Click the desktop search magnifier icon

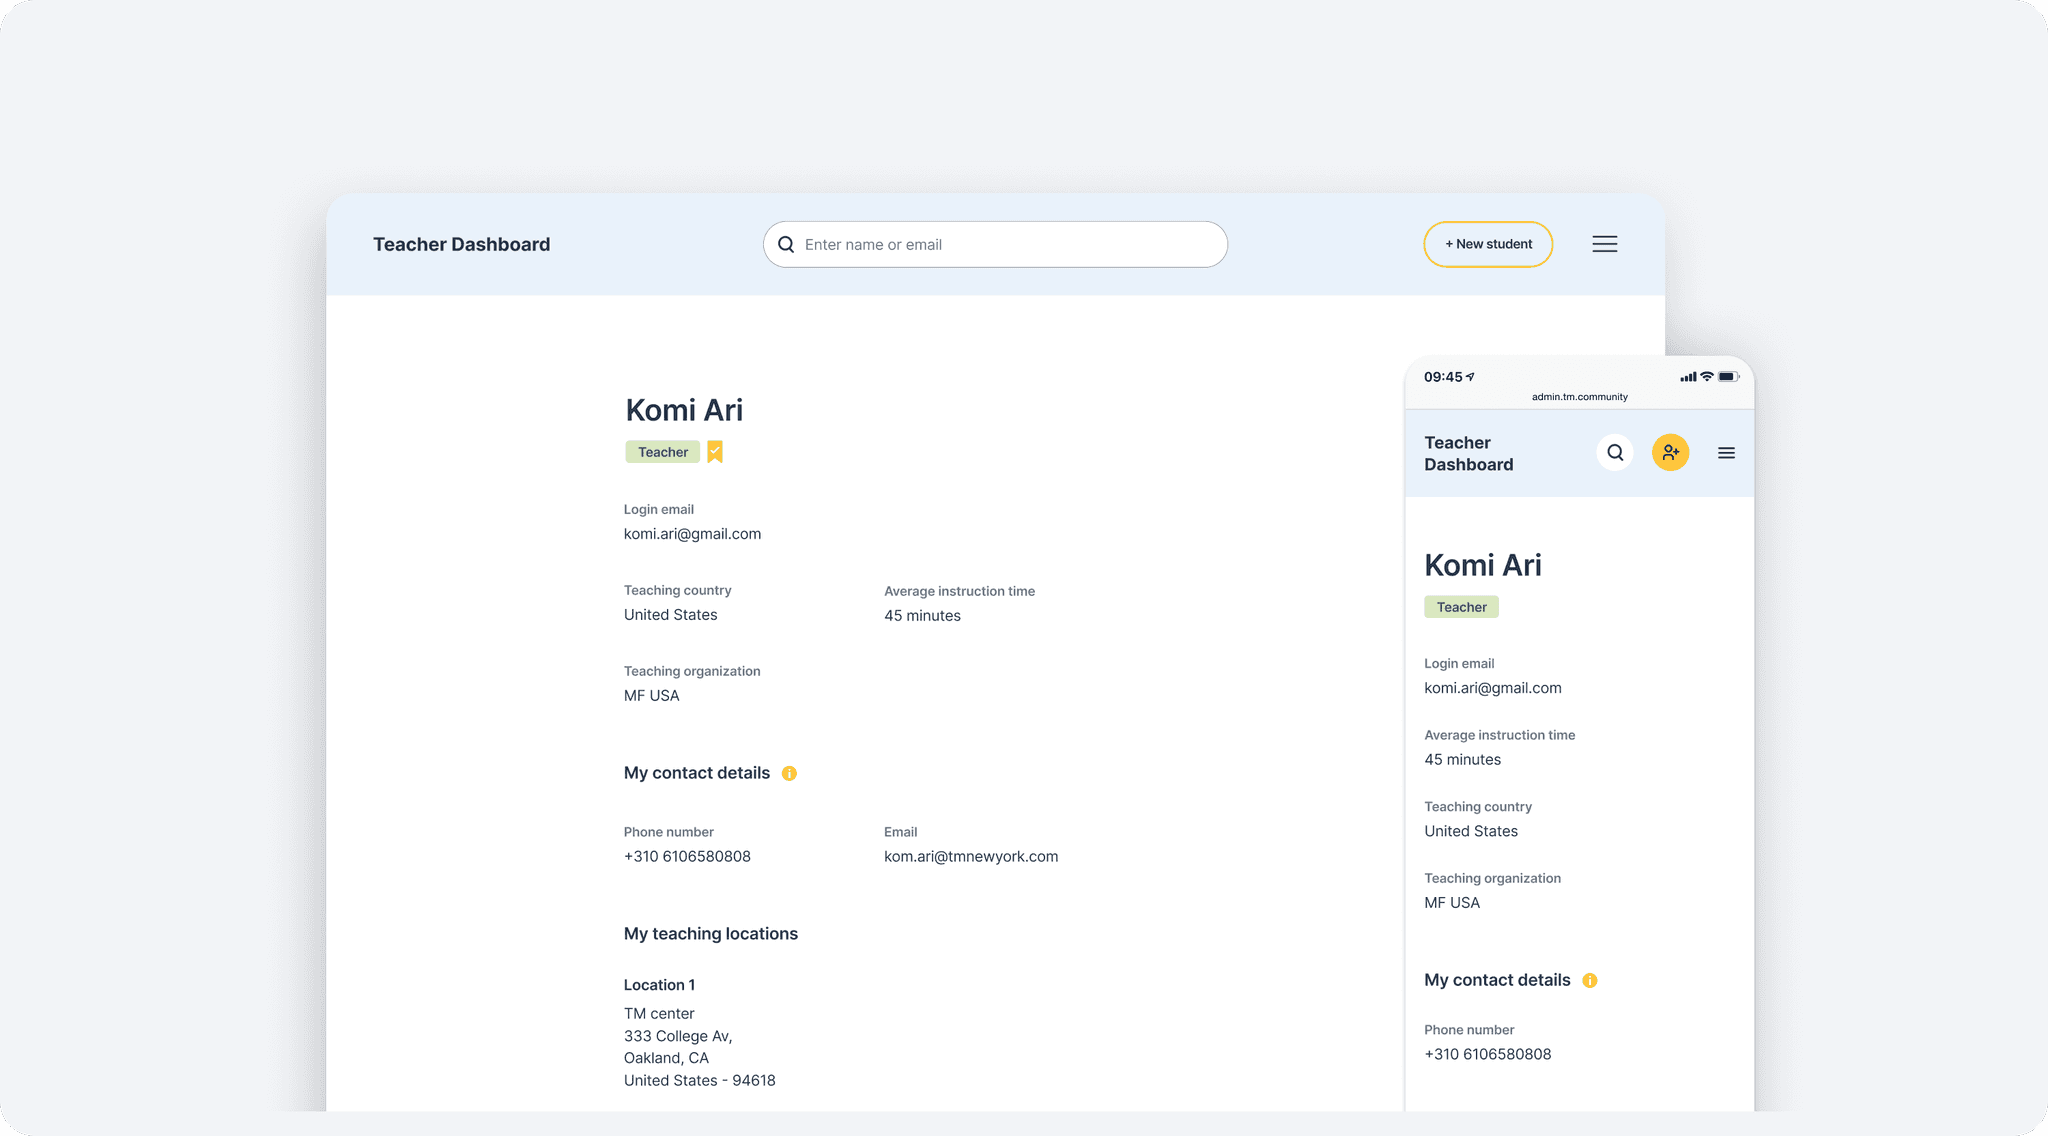point(786,244)
